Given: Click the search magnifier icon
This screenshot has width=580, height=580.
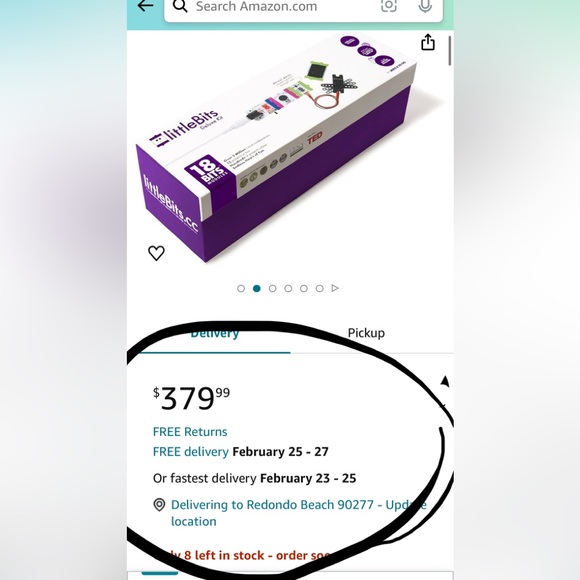Looking at the screenshot, I should [180, 6].
